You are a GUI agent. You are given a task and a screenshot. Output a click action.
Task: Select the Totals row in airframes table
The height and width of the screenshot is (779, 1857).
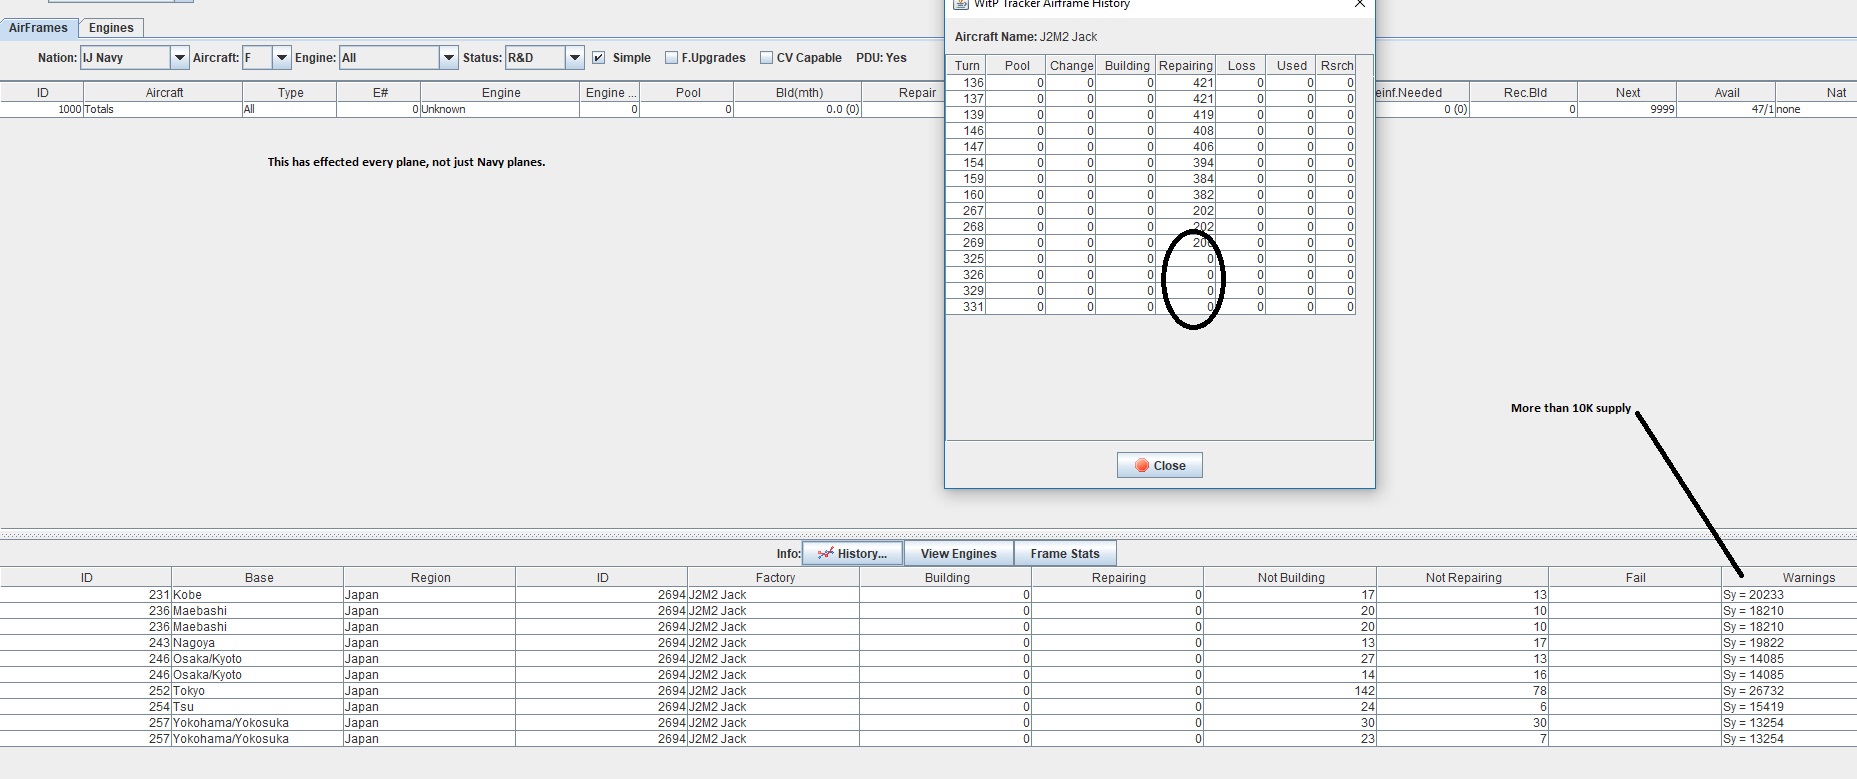coord(928,109)
